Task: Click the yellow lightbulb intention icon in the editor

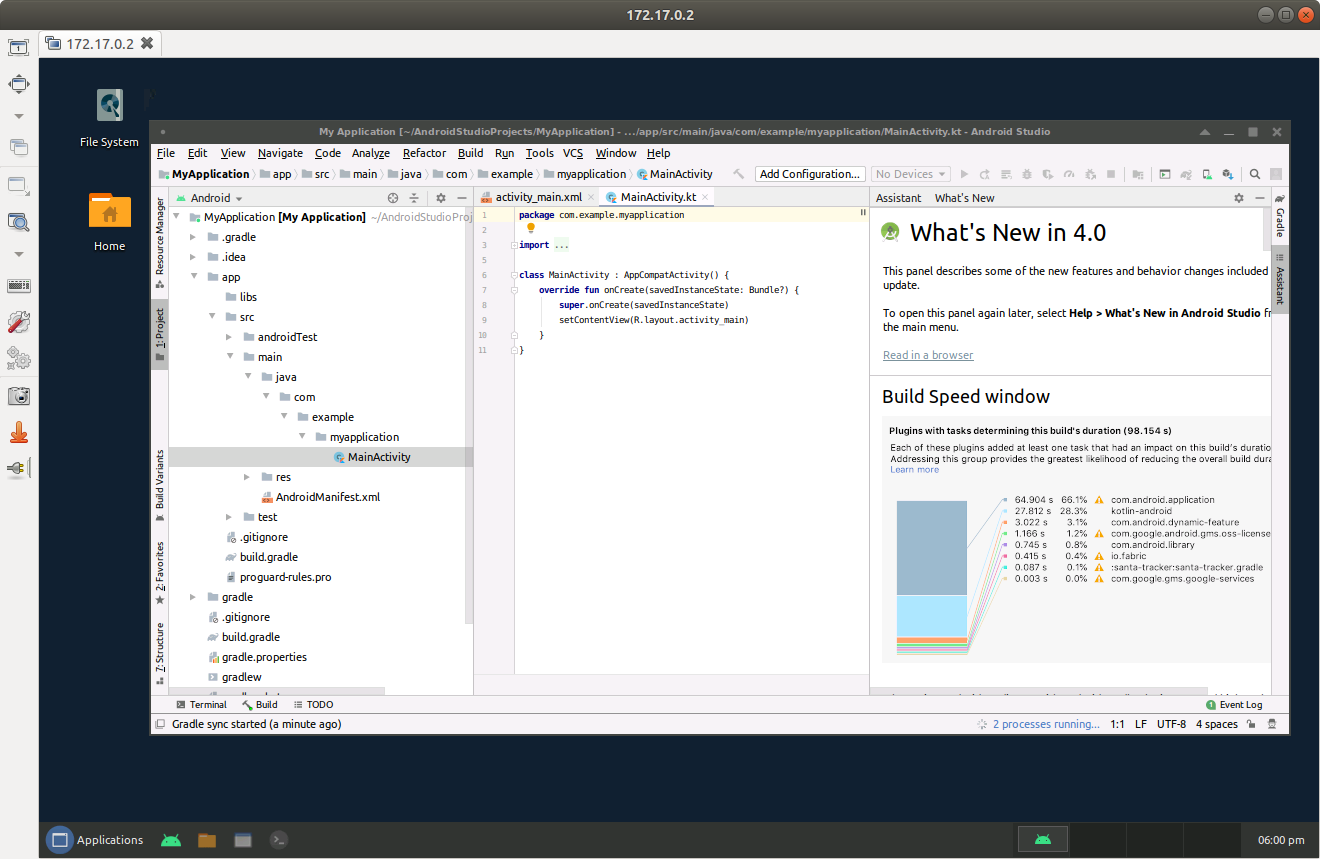Action: tap(531, 228)
